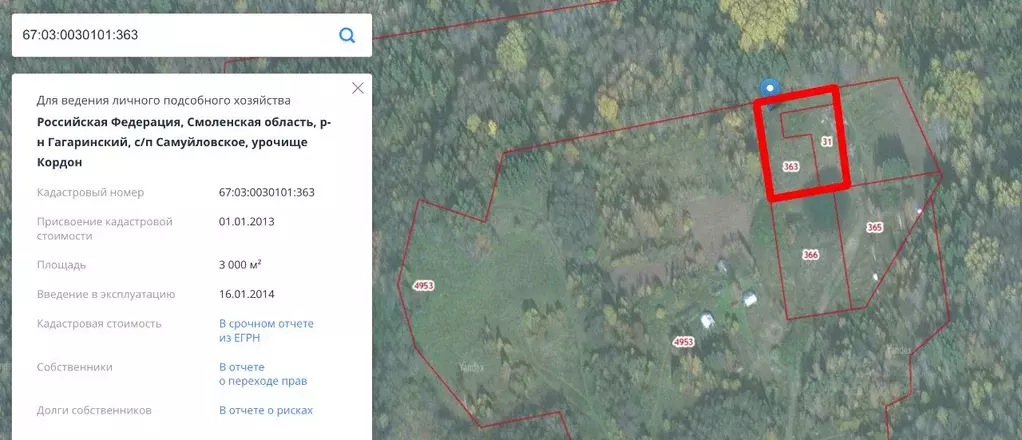Viewport: 1022px width, 440px height.
Task: Click the search magnifier icon
Action: coord(347,35)
